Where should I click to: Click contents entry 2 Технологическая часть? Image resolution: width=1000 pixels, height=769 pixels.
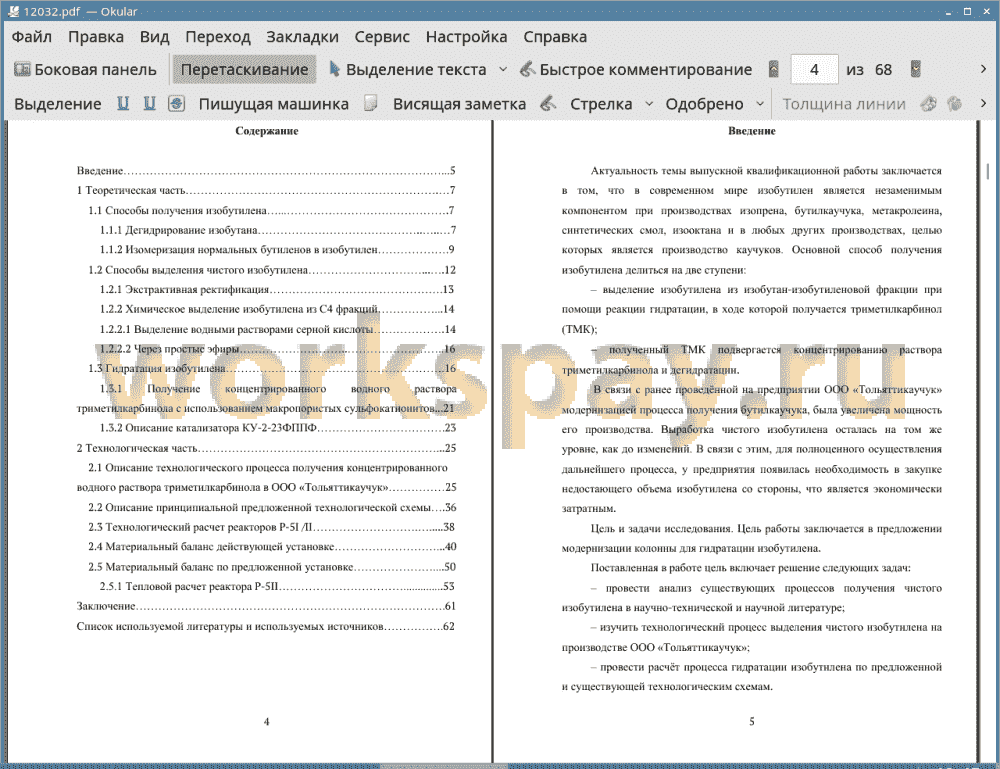click(267, 448)
